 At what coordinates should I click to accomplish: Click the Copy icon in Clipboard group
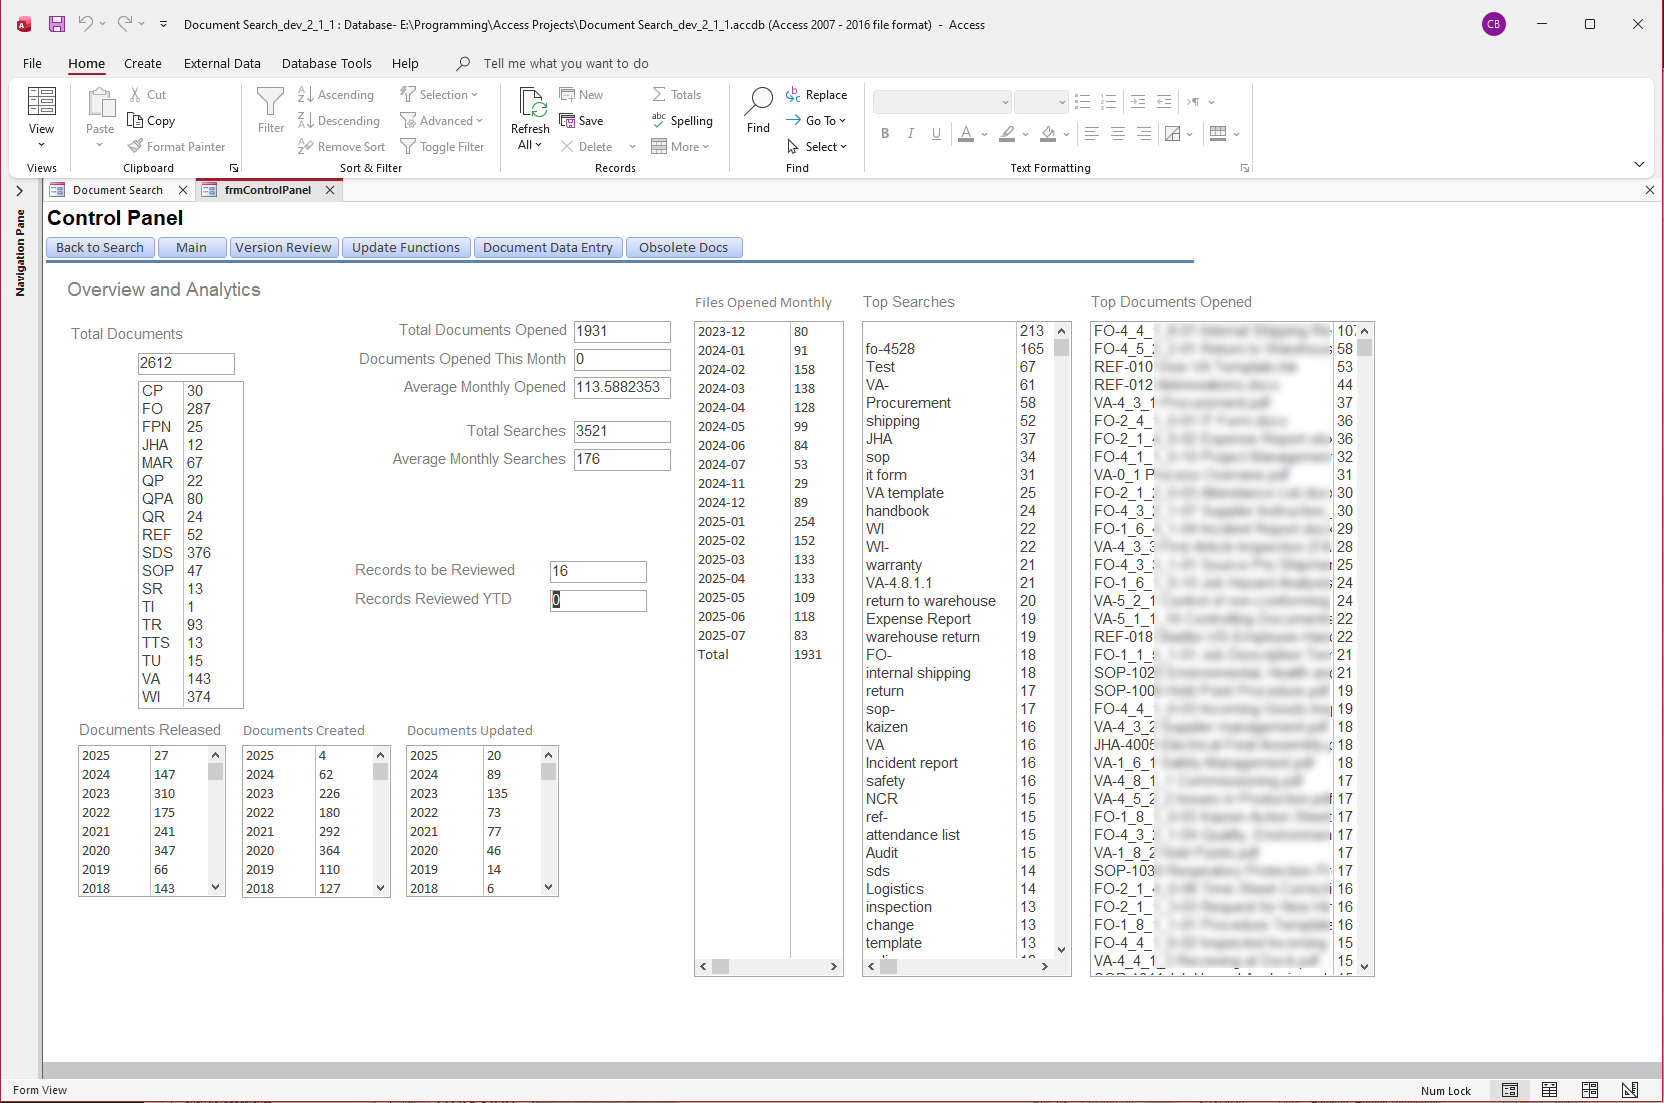tap(136, 121)
